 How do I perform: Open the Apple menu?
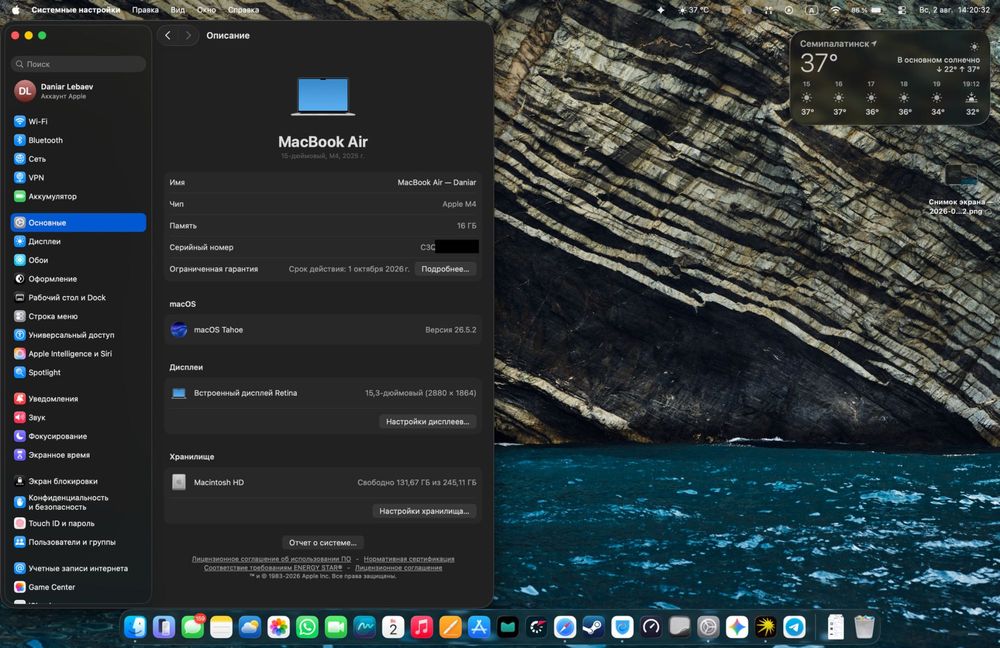(x=15, y=10)
